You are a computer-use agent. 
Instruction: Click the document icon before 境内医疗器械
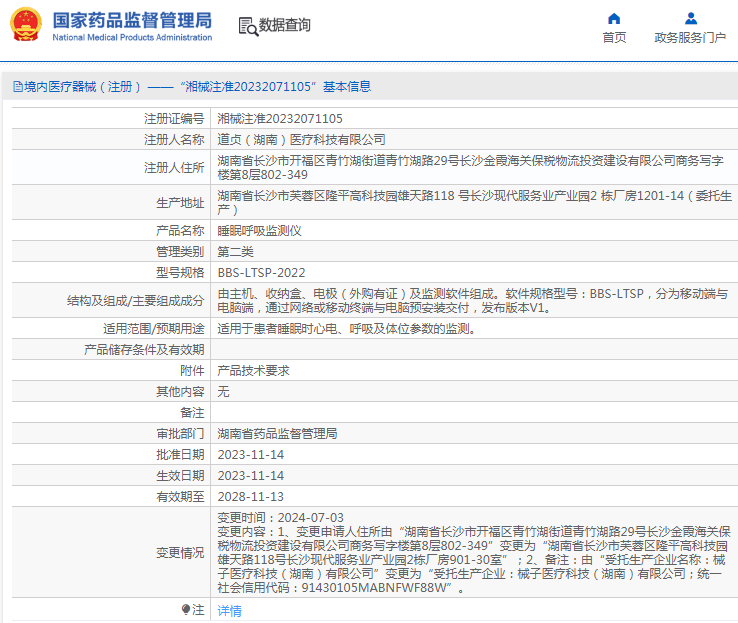[17, 87]
